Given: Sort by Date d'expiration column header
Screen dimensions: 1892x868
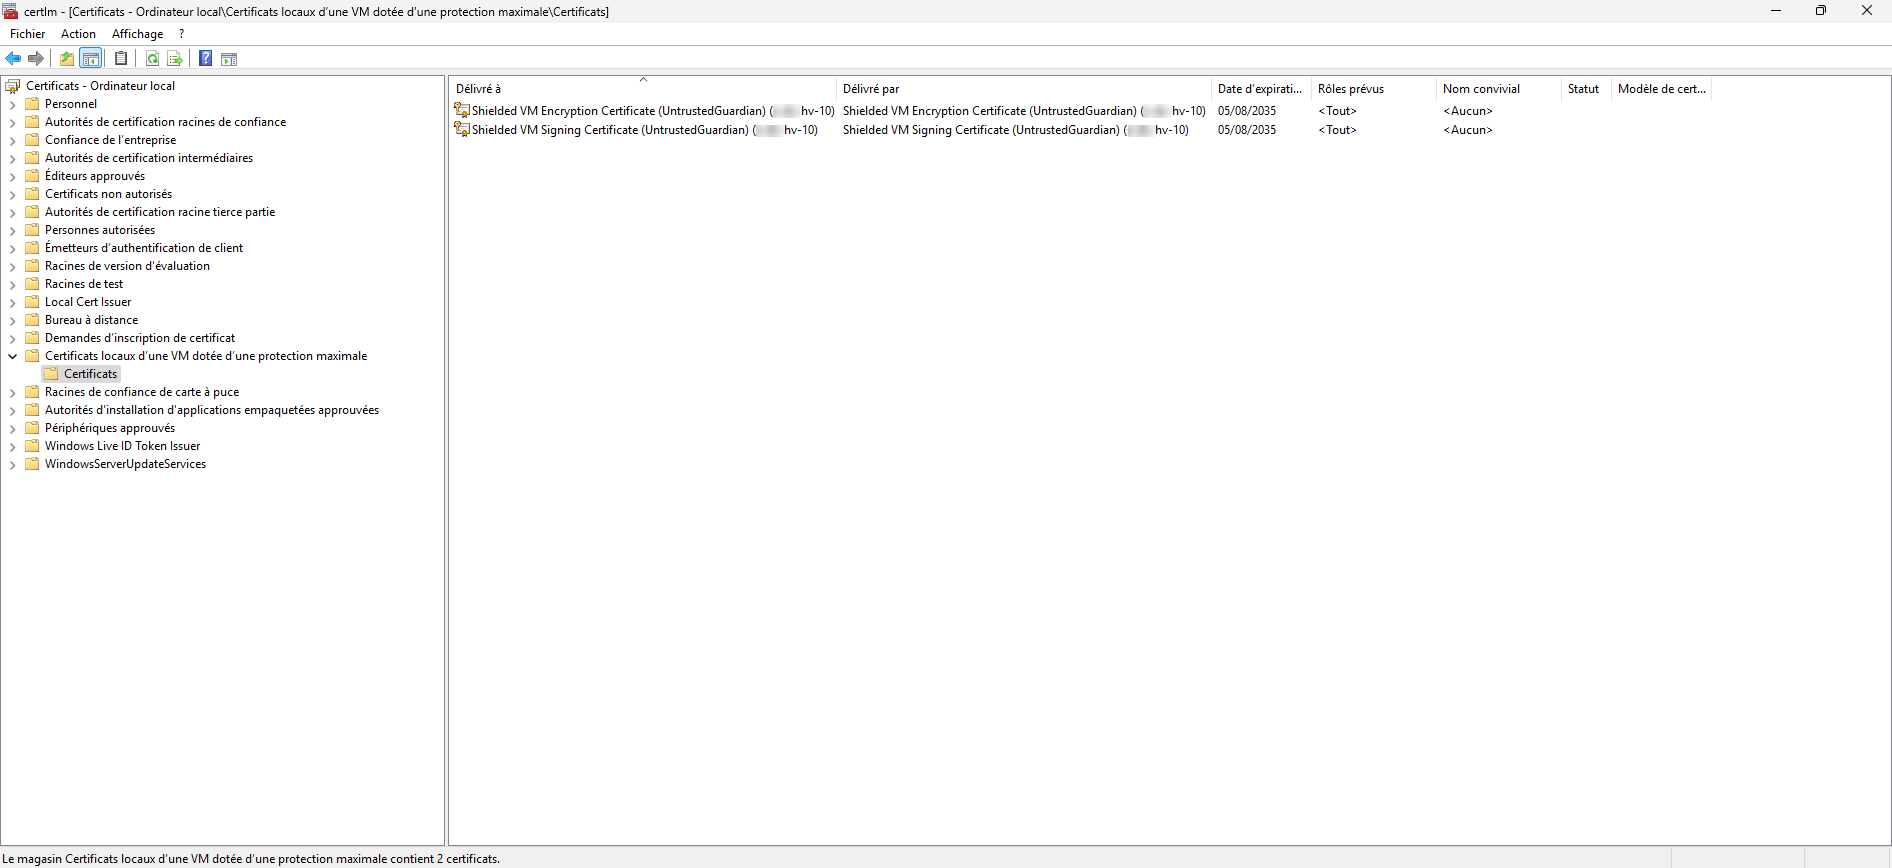Looking at the screenshot, I should (x=1259, y=89).
